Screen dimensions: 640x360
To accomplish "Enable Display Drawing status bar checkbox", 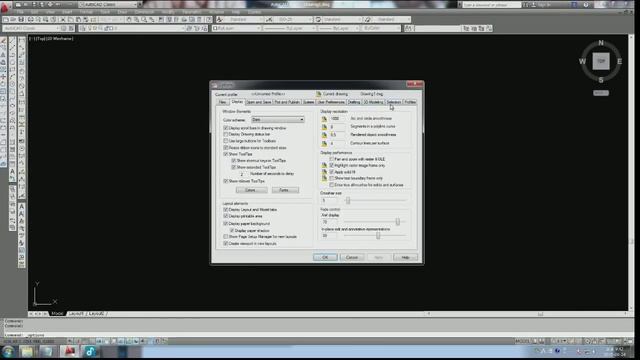I will pyautogui.click(x=226, y=134).
